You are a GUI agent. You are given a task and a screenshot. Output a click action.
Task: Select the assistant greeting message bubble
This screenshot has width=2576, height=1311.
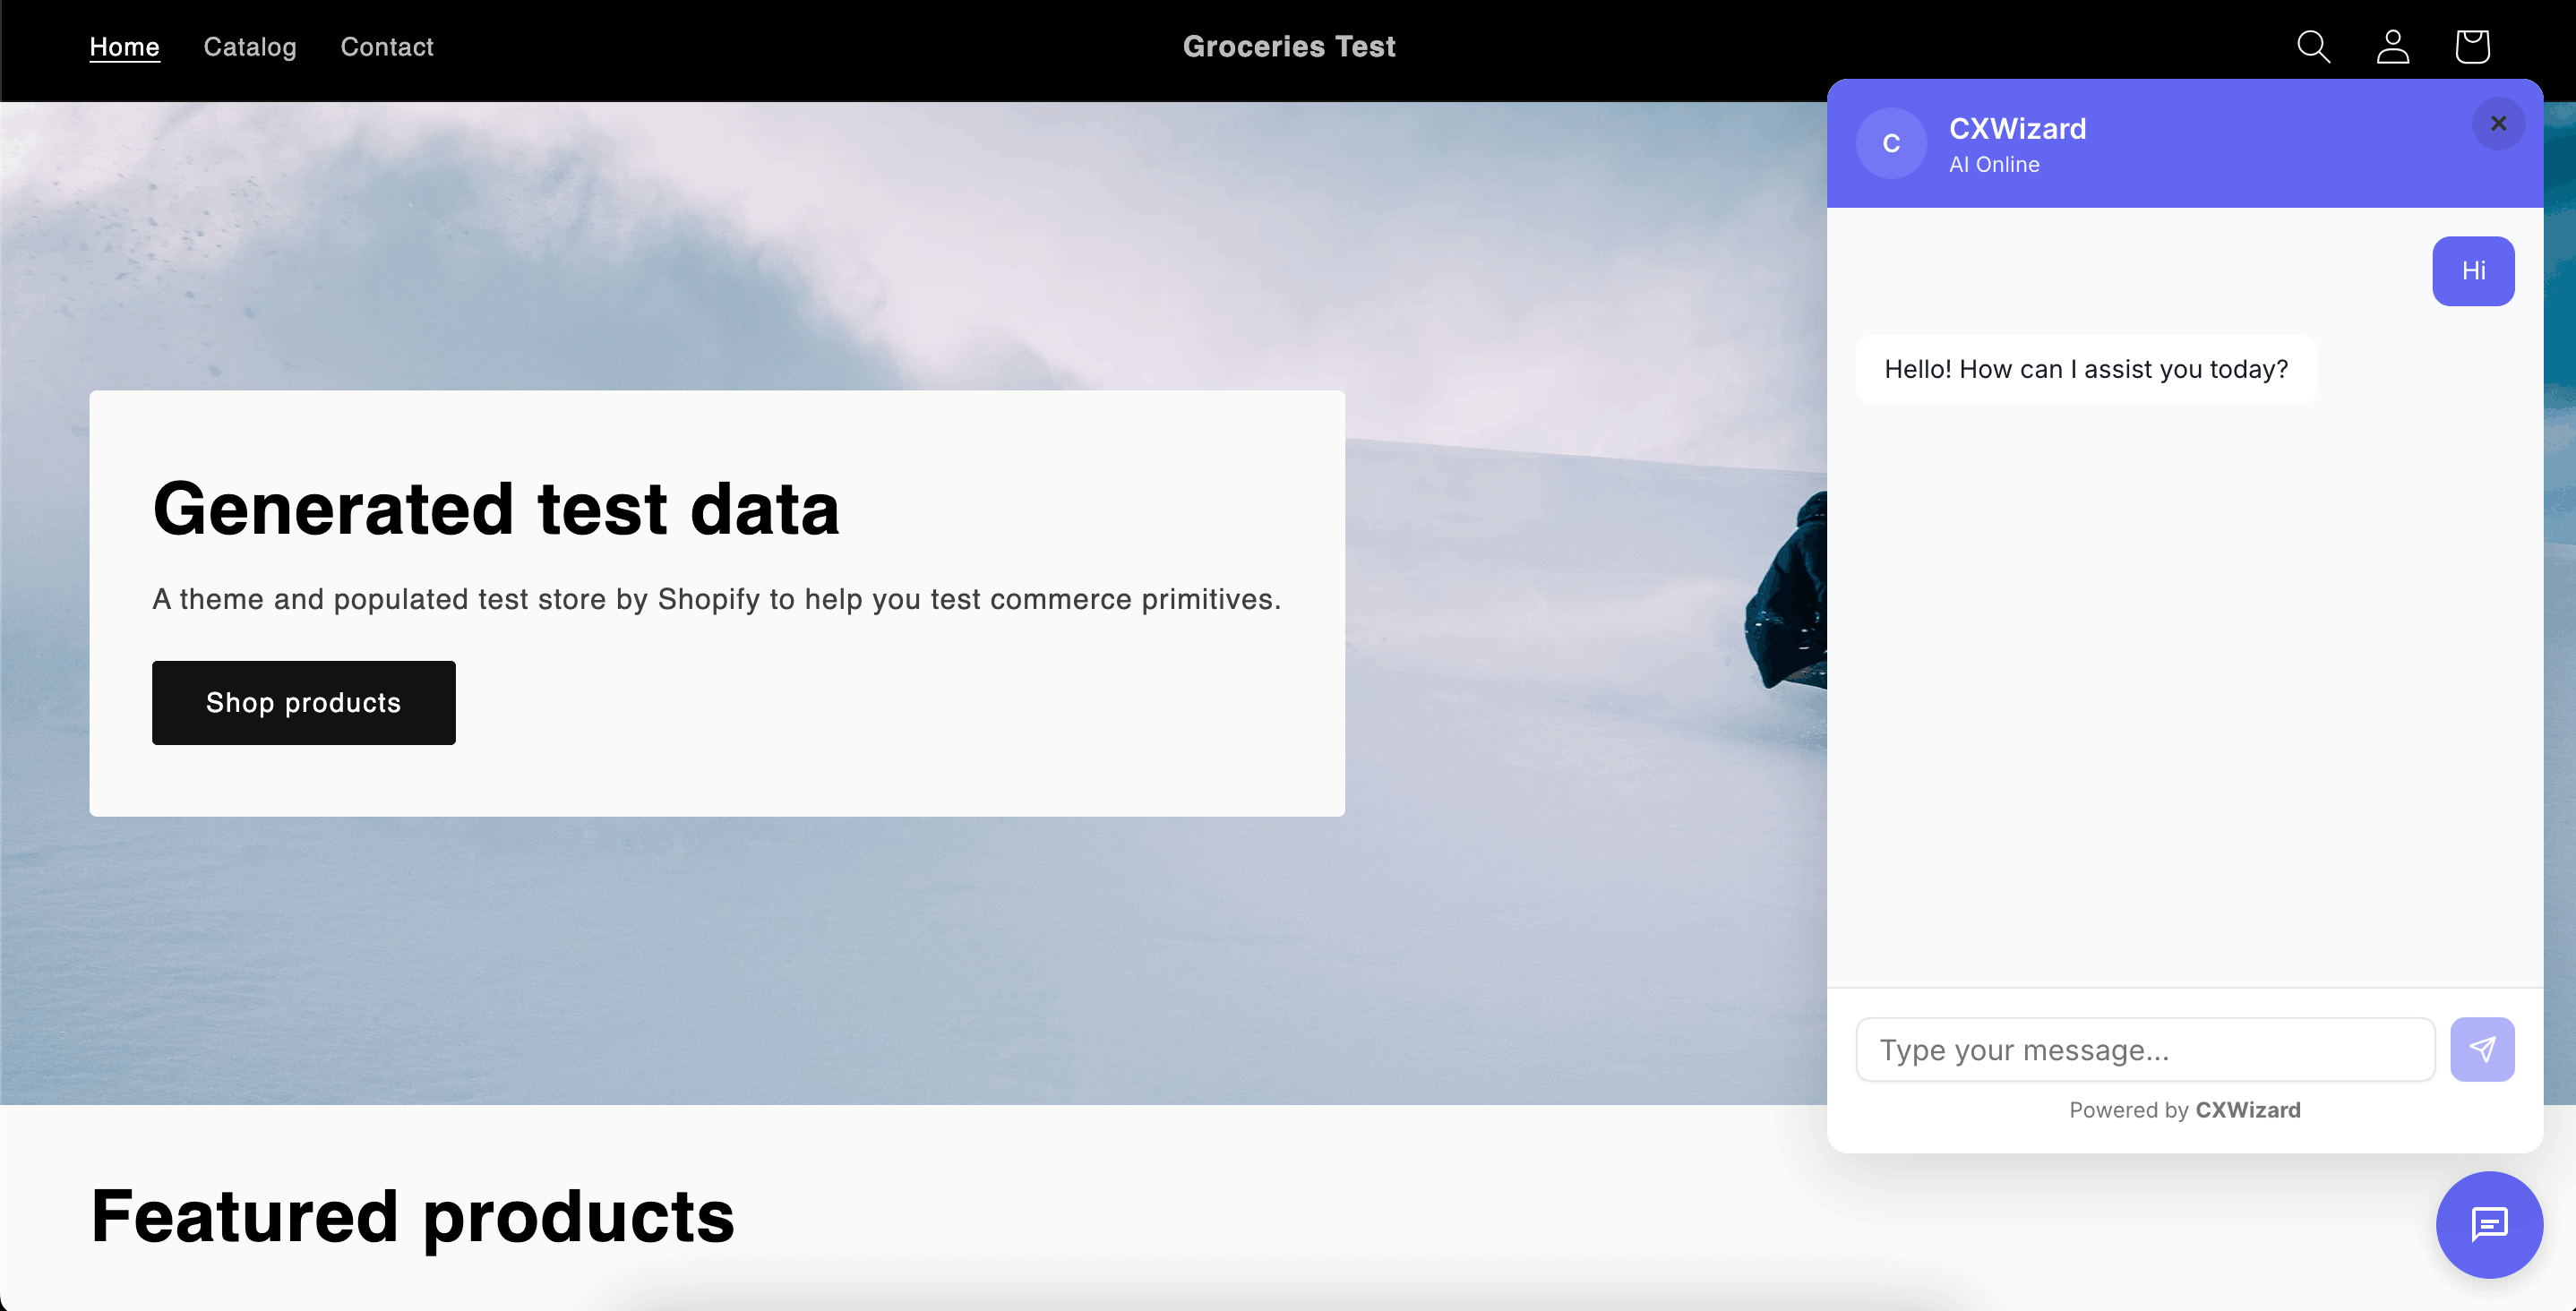coord(2085,368)
